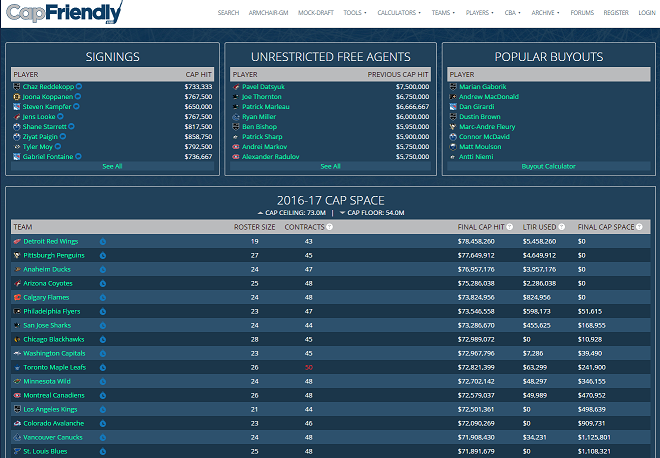Open the SEARCH nav item
Viewport: 660px width, 458px height.
click(x=228, y=13)
